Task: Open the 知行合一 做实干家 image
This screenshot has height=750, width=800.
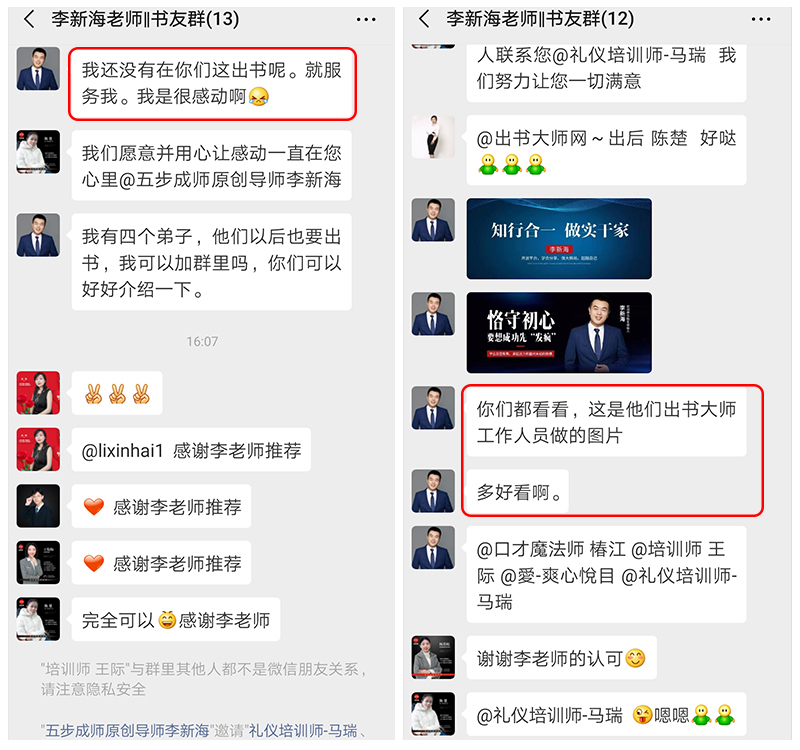Action: pos(559,239)
